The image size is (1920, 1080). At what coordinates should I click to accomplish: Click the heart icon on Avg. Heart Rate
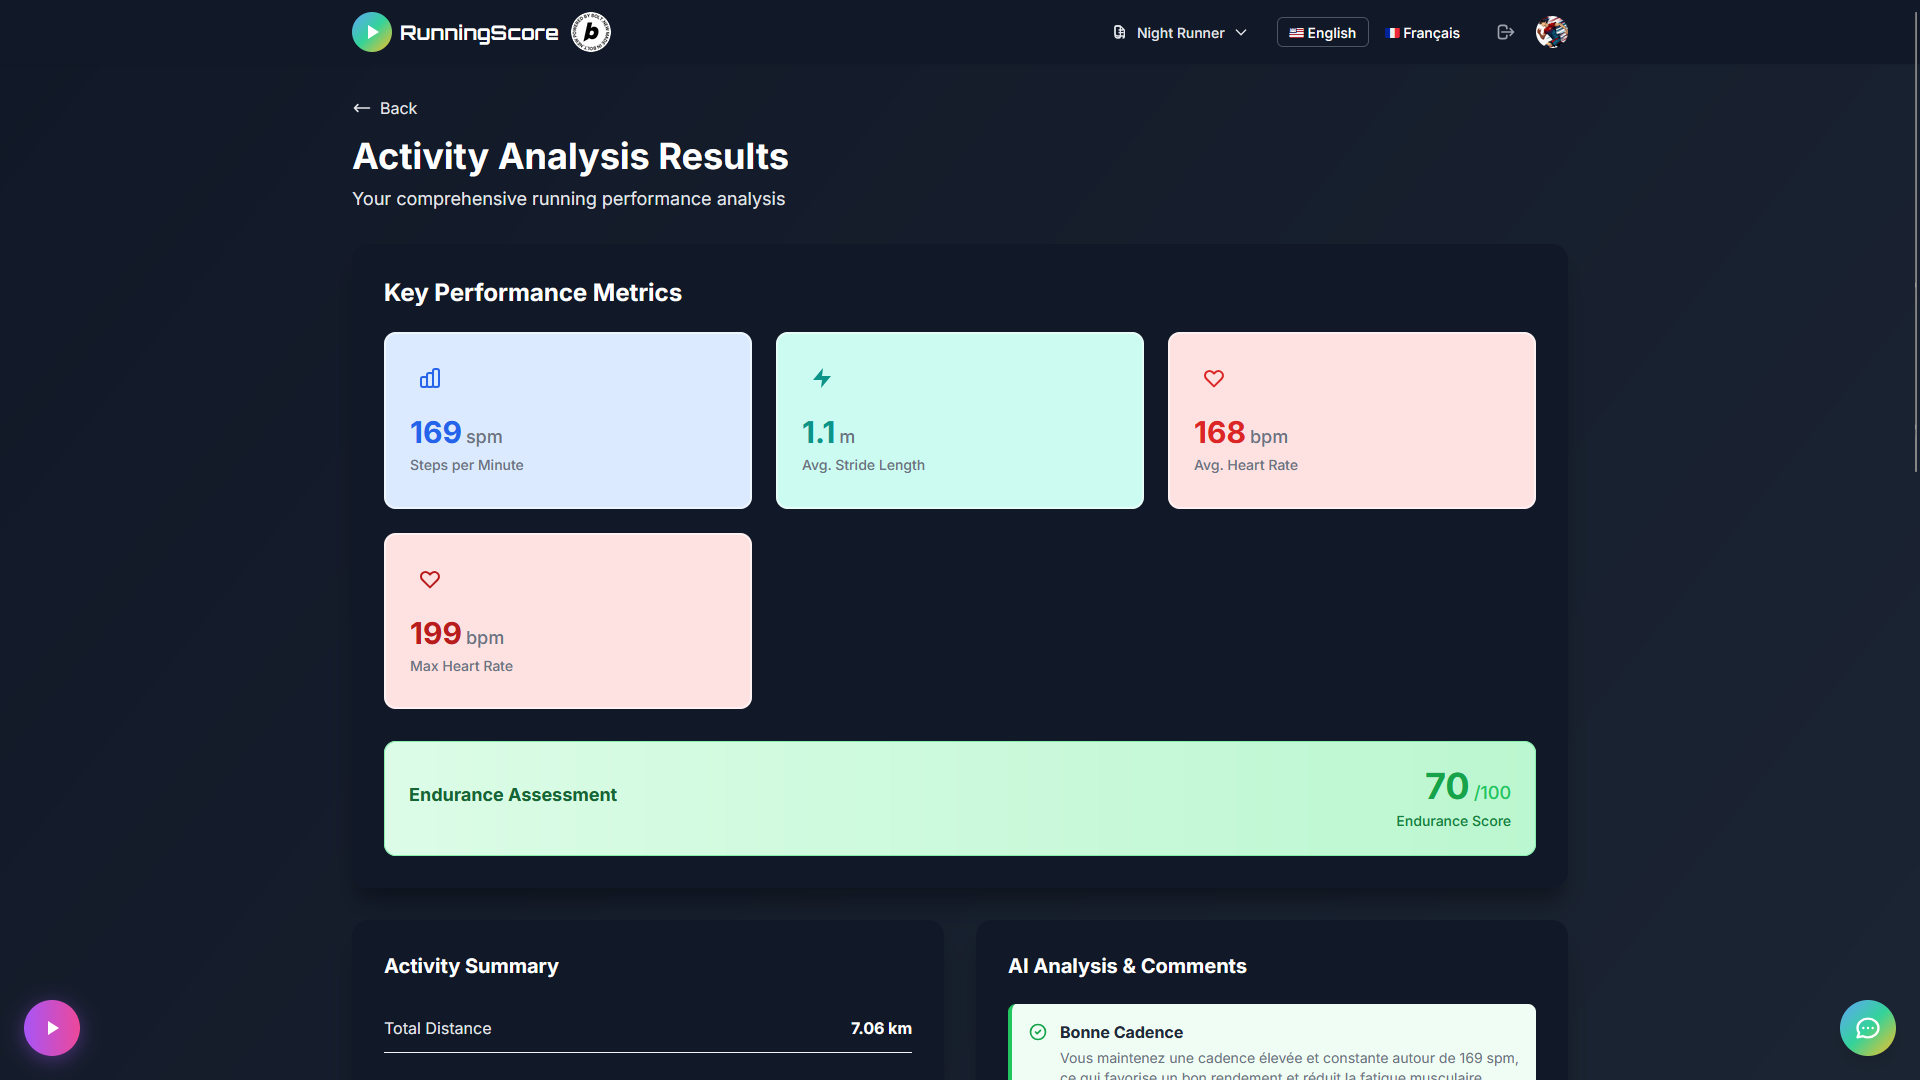click(x=1213, y=378)
